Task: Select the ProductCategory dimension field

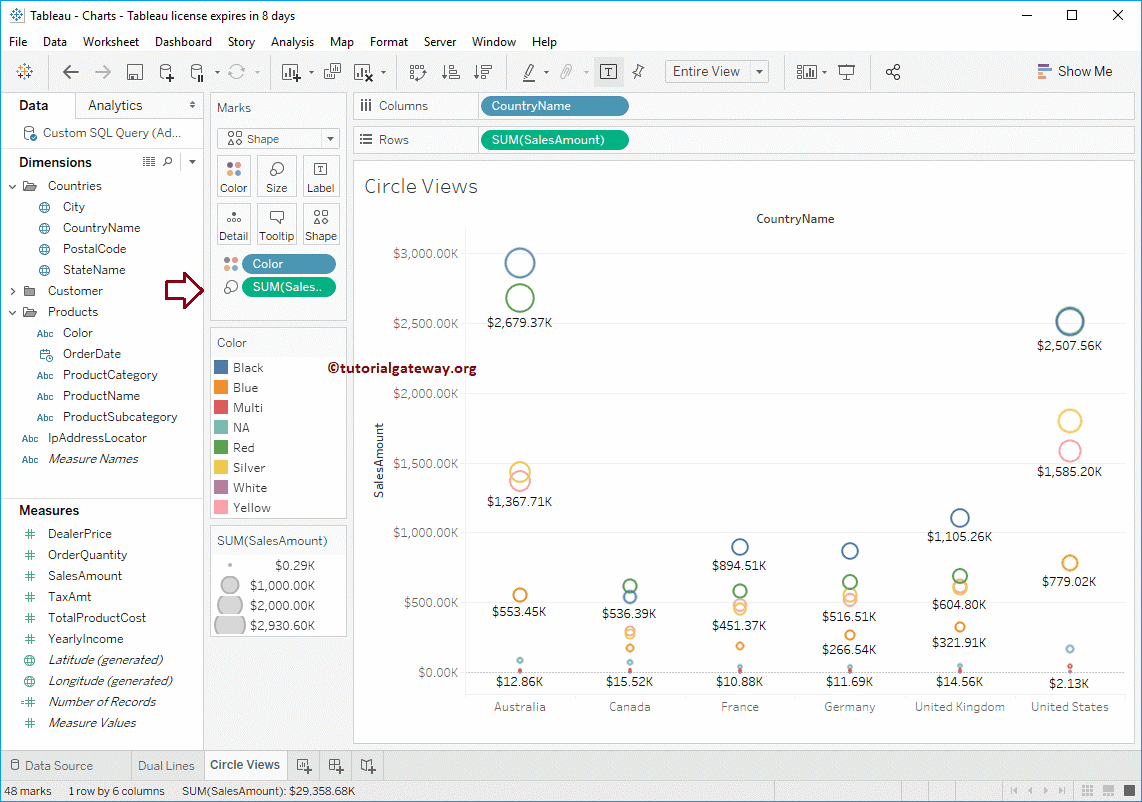Action: pyautogui.click(x=110, y=375)
